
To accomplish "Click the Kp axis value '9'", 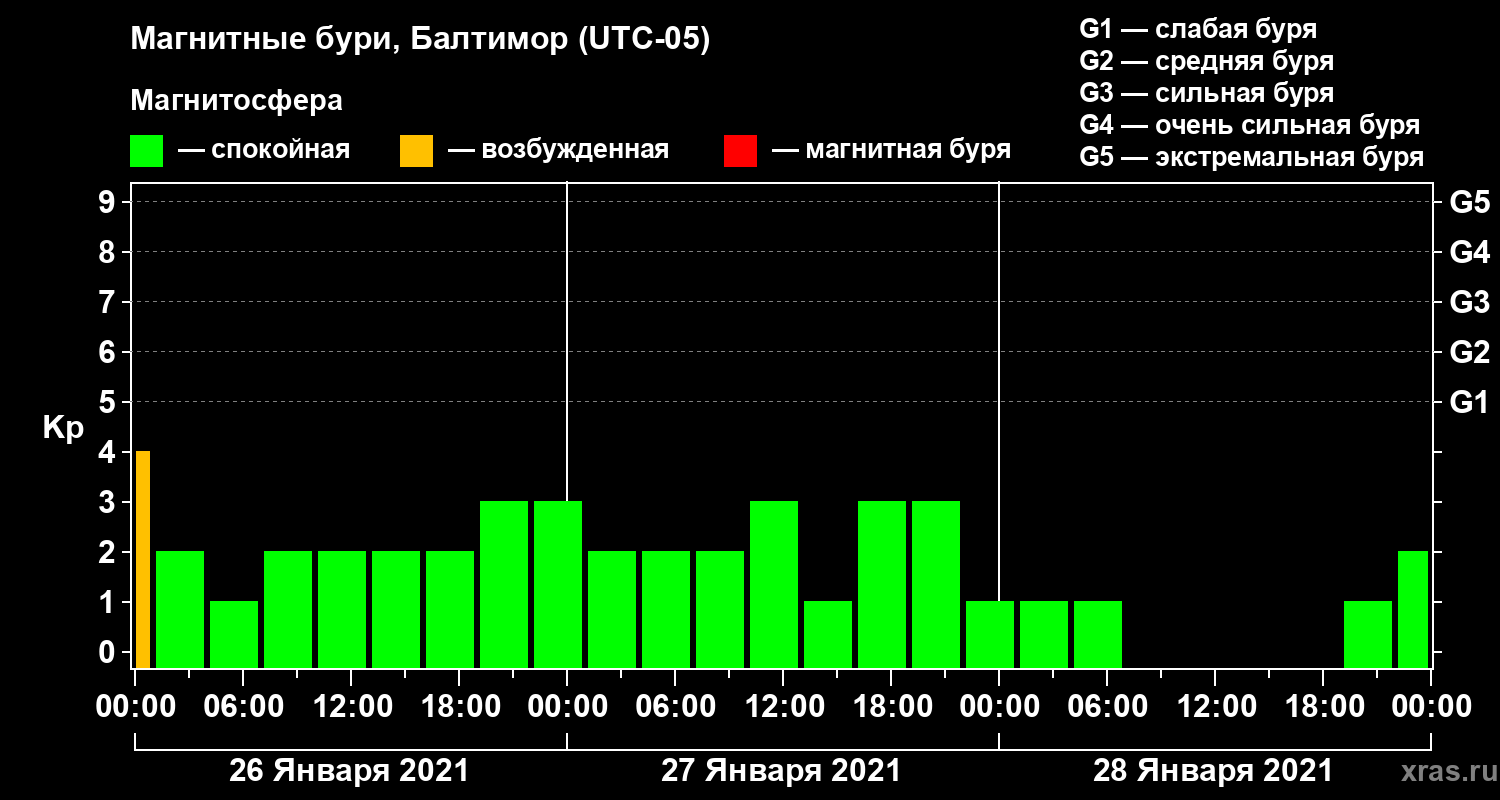I will click(109, 203).
